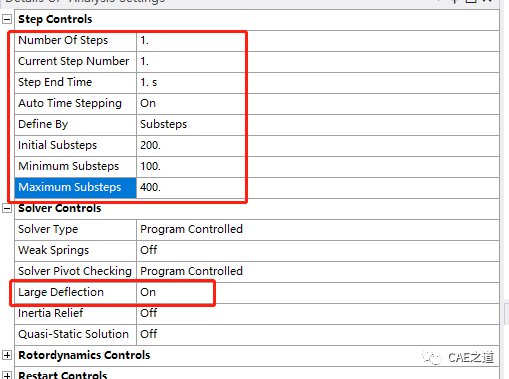Expand the Restart Controls section
This screenshot has height=379, width=509.
pos(7,375)
